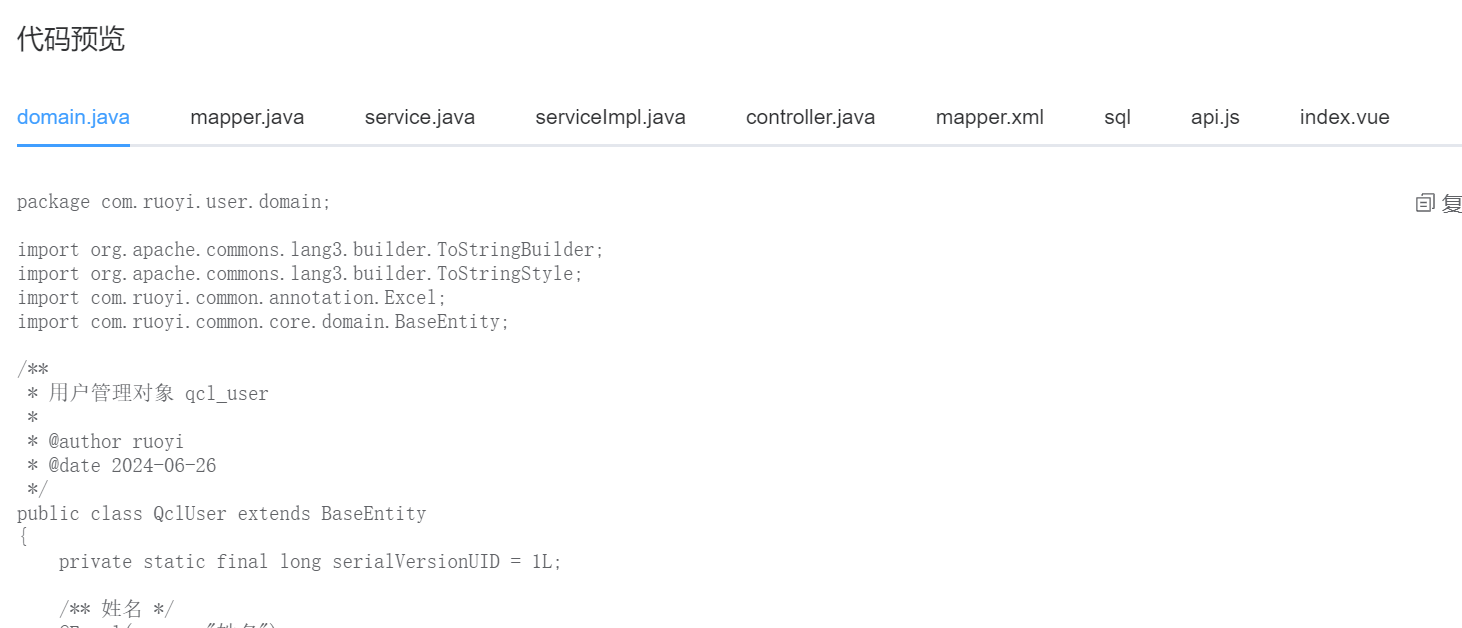View the controller.java code tab
Viewport: 1462px width, 628px height.
point(810,117)
